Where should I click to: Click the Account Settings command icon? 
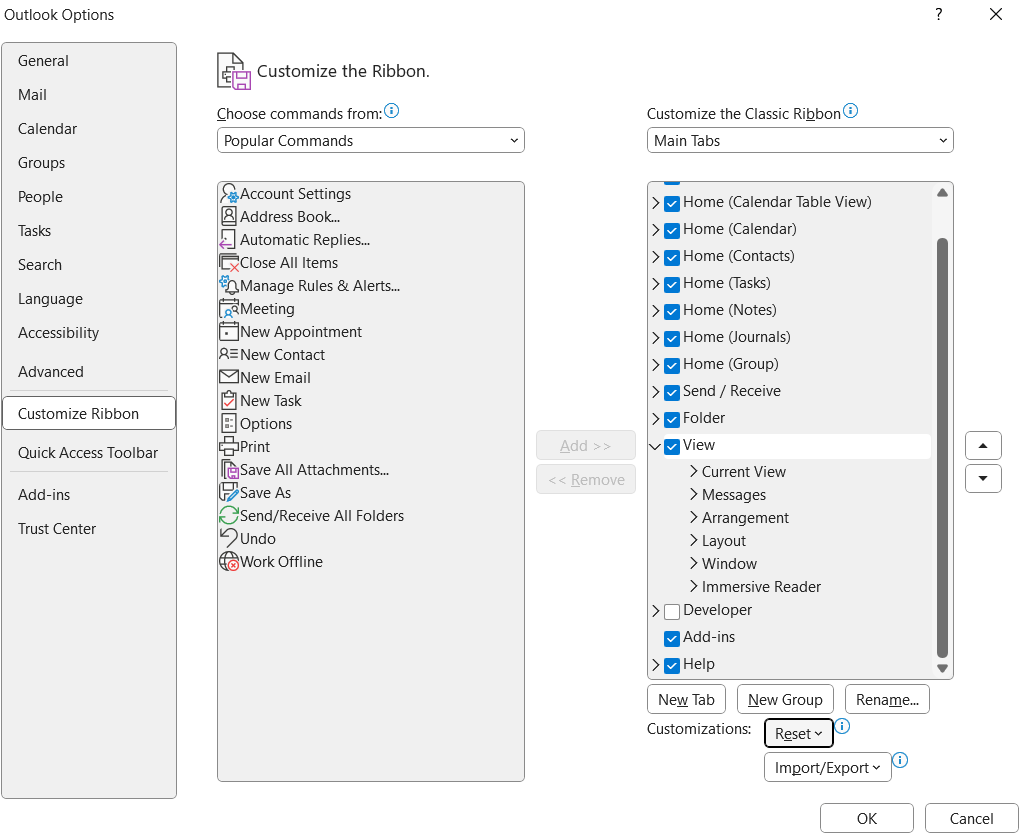coord(229,193)
